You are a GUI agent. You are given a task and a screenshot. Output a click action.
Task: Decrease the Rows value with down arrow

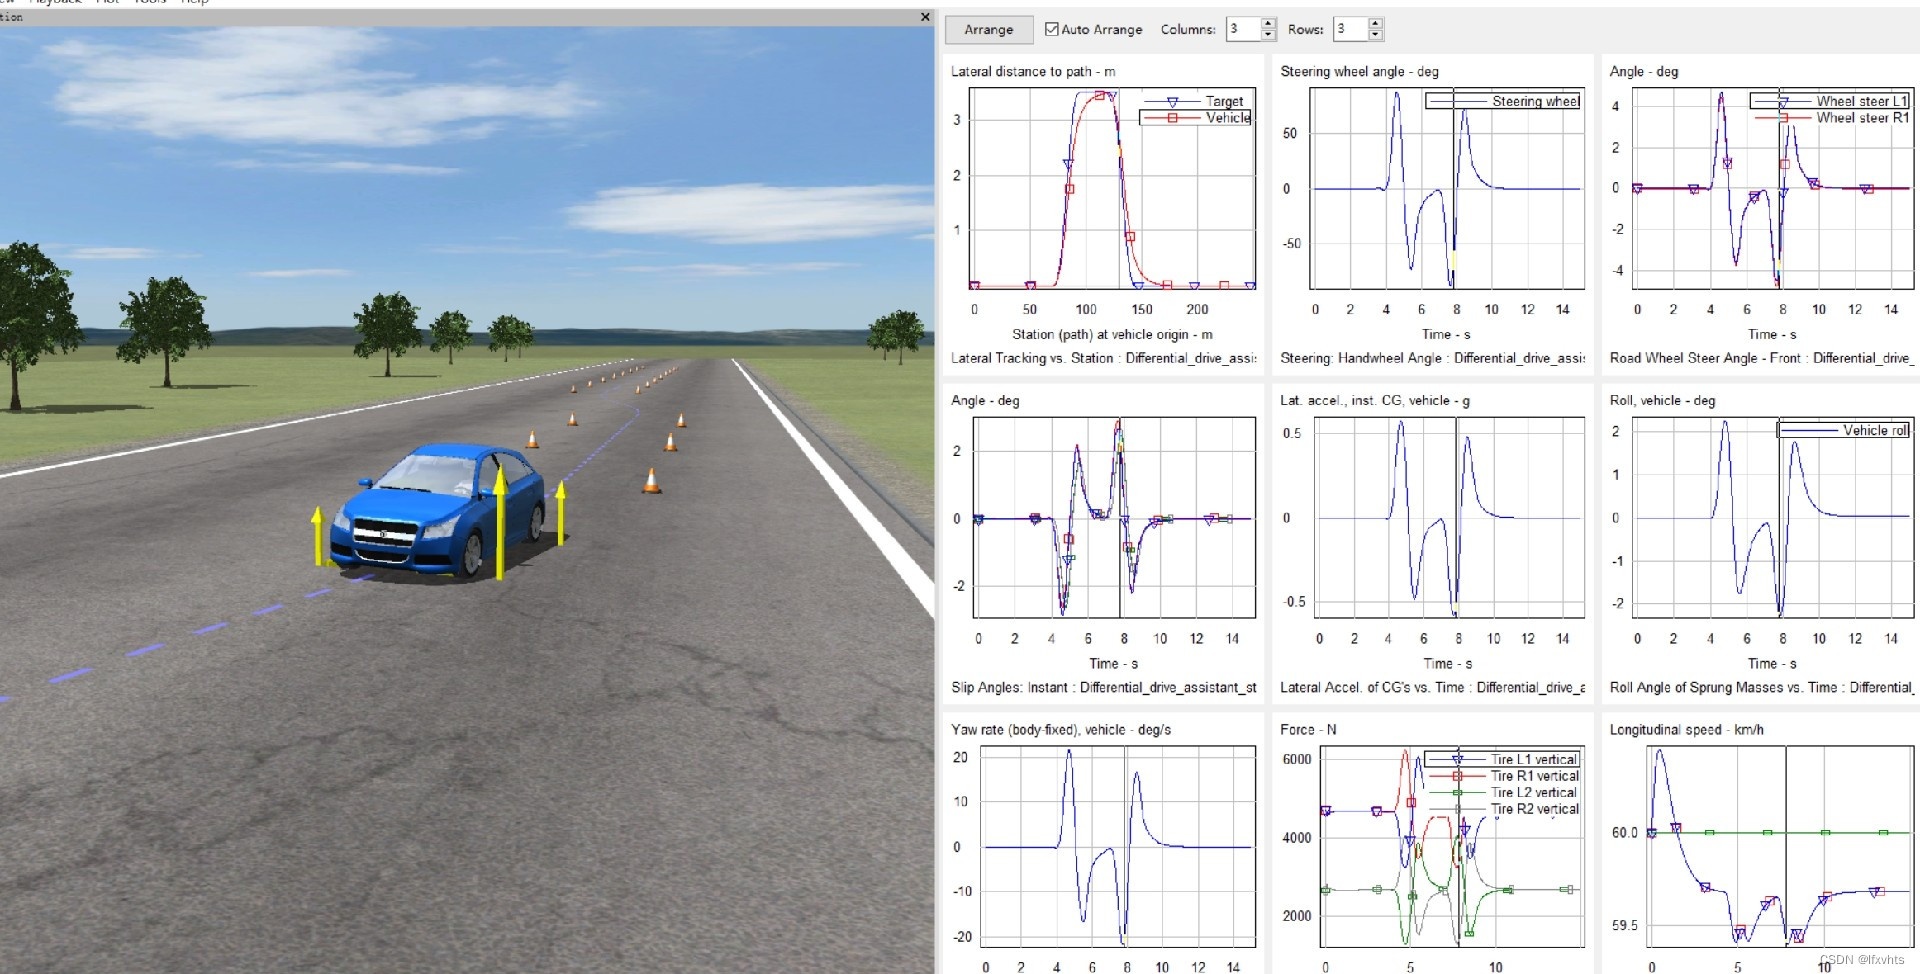[1375, 35]
